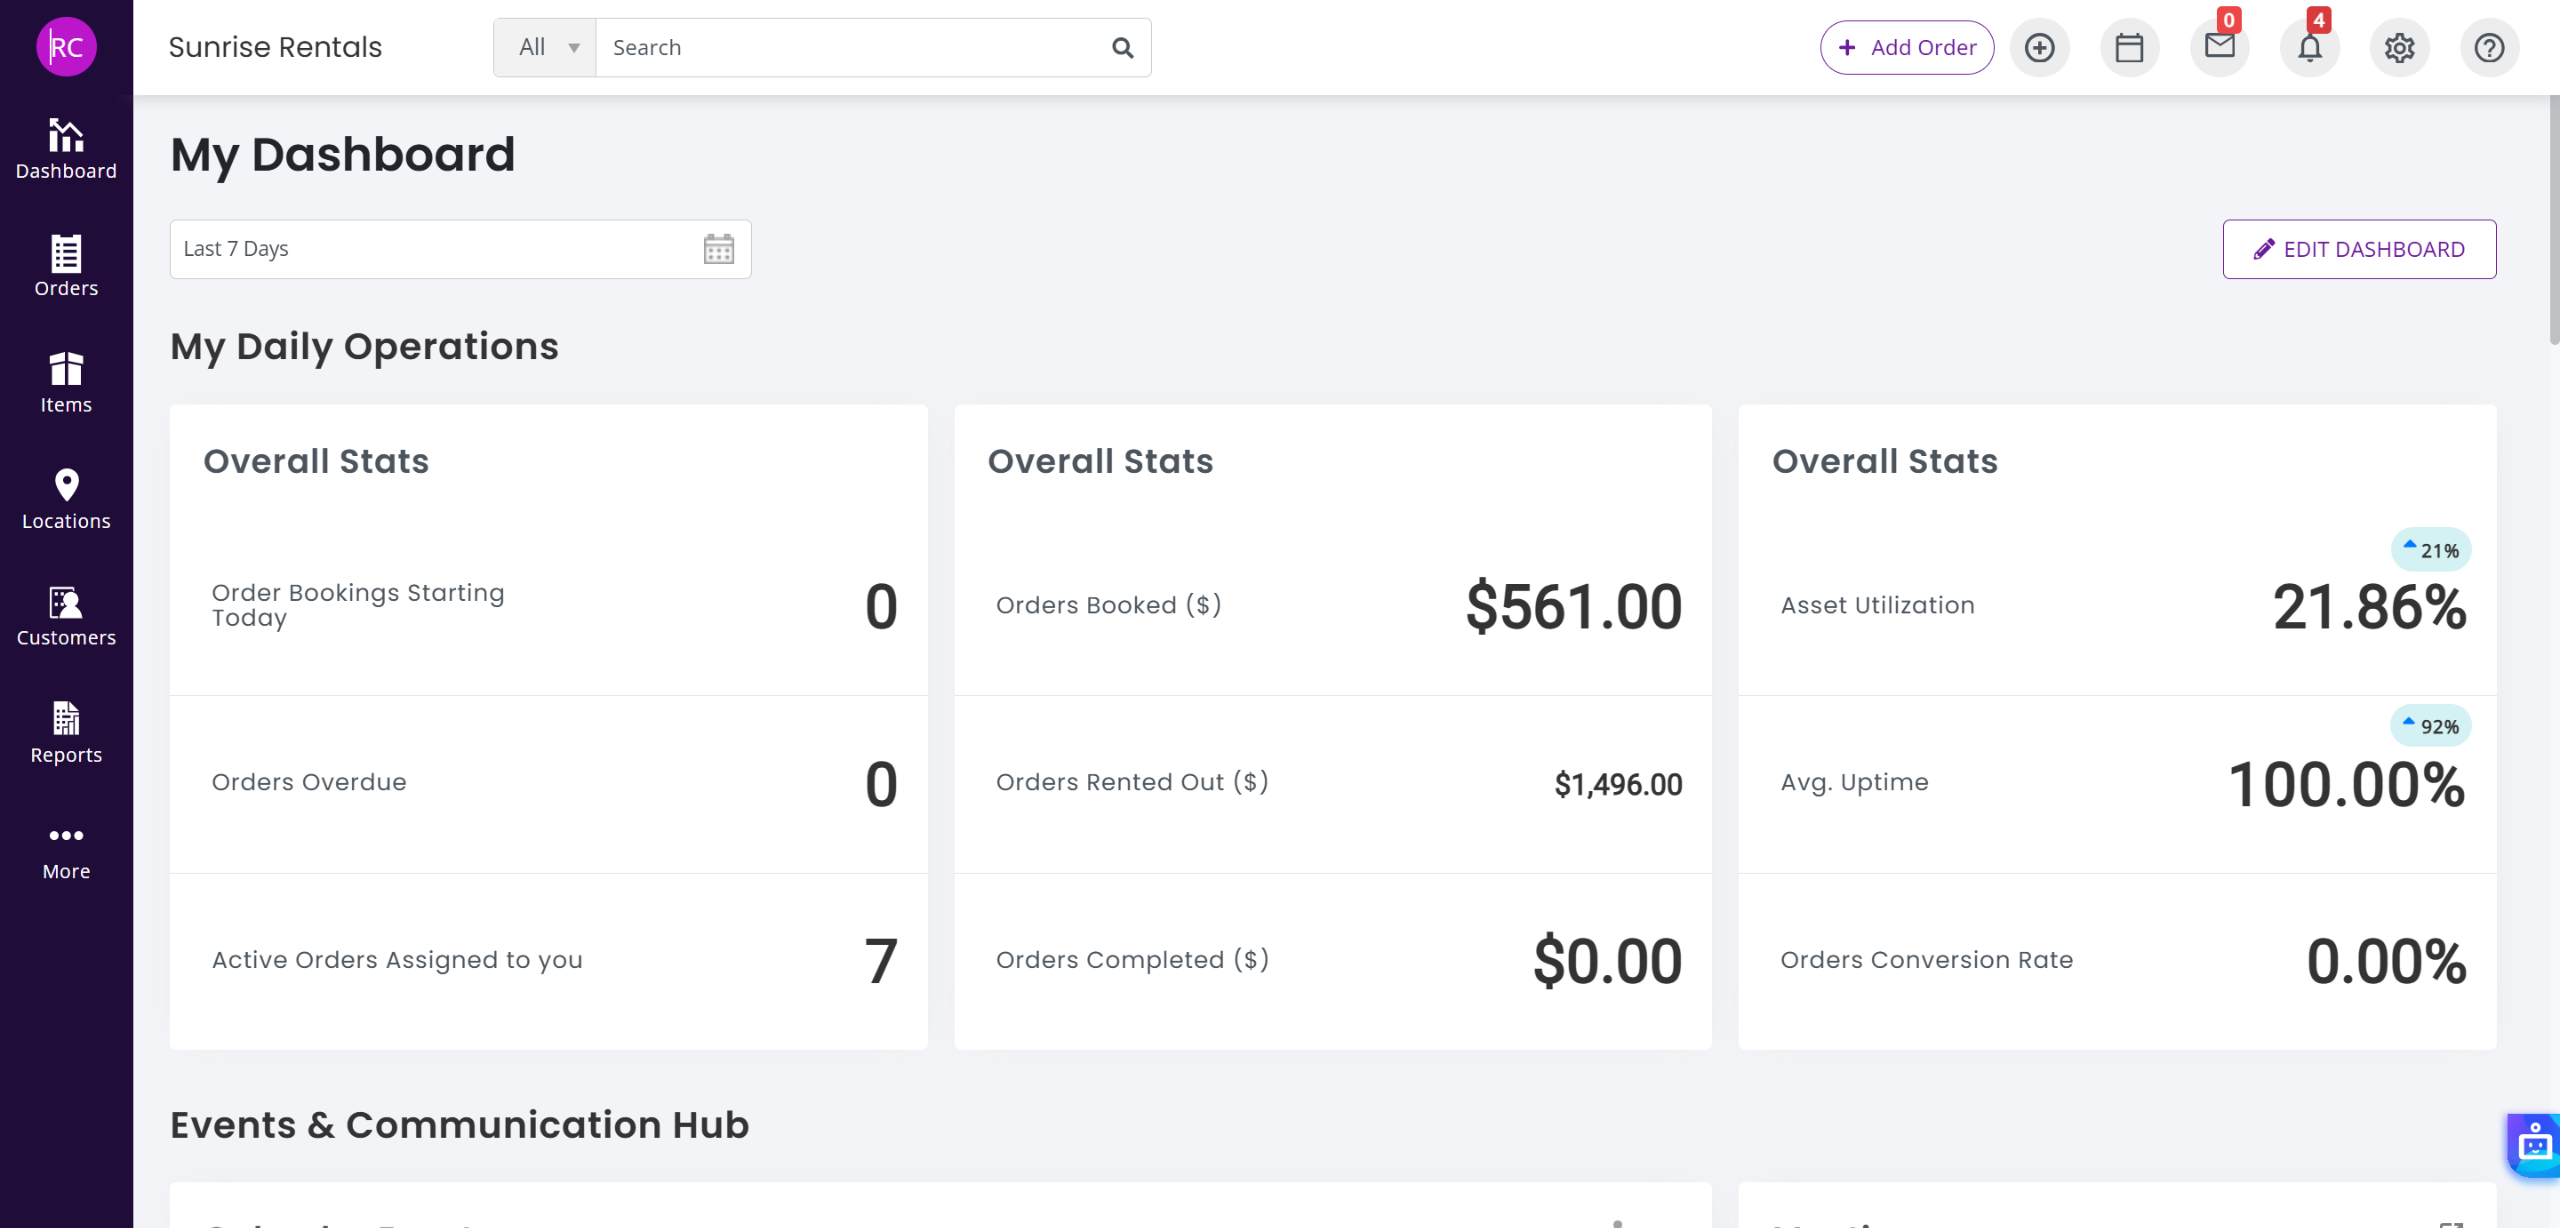Open Reports from the sidebar
The width and height of the screenshot is (2560, 1228).
[66, 733]
